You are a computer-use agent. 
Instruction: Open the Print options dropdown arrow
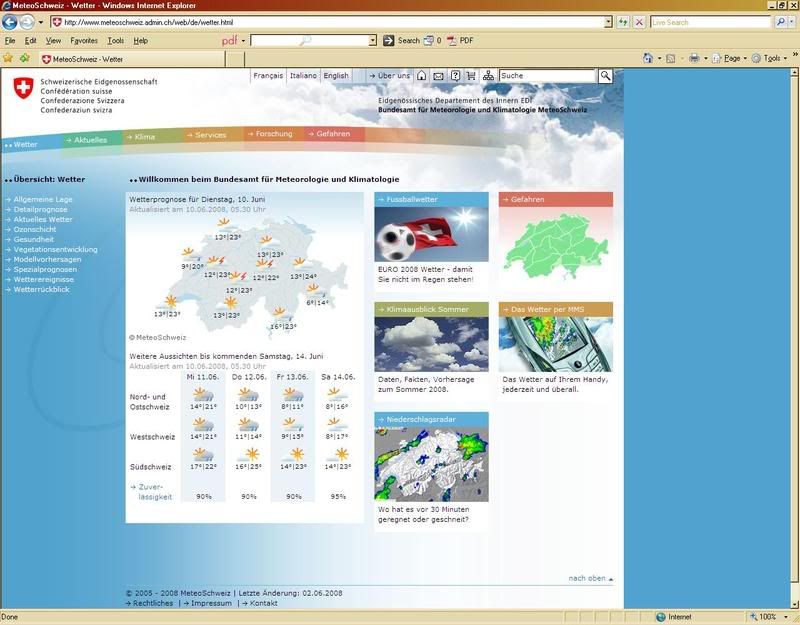[706, 59]
